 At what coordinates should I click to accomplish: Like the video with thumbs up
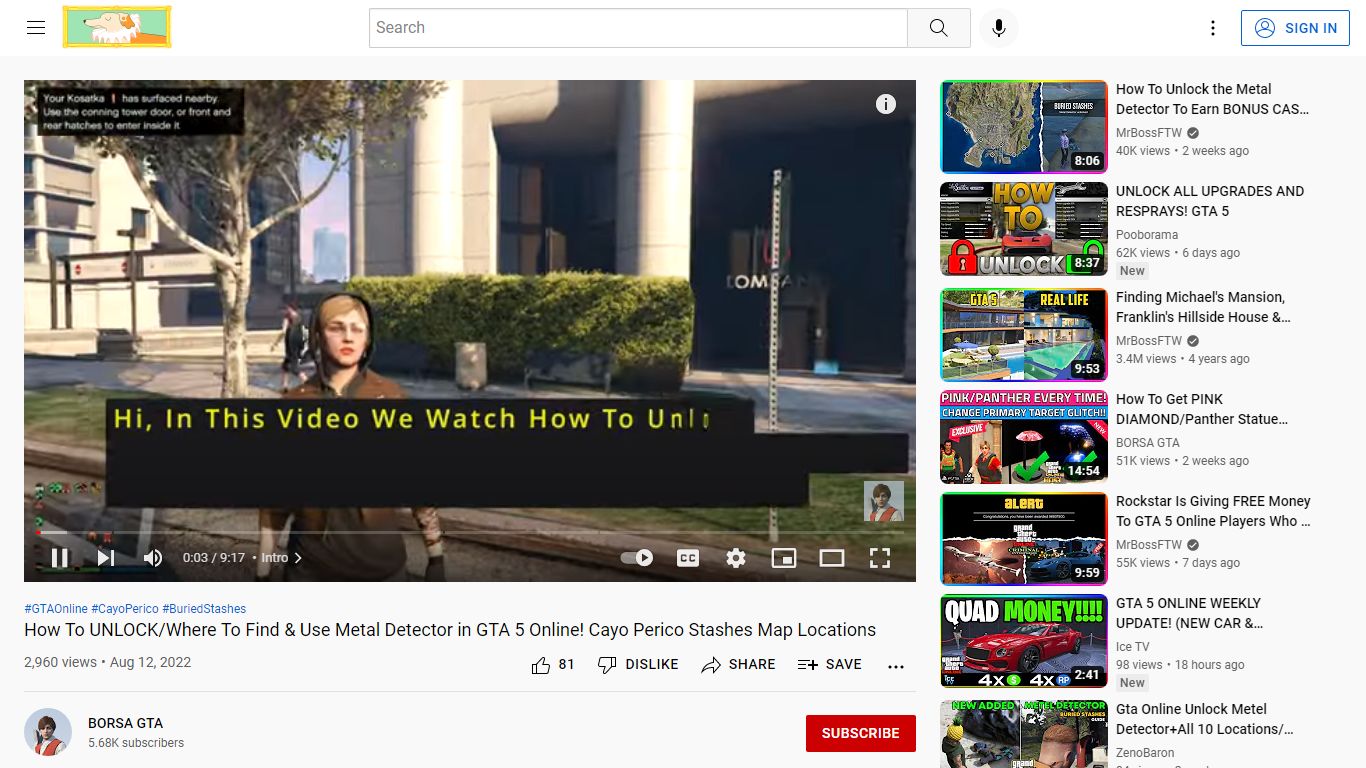click(553, 665)
